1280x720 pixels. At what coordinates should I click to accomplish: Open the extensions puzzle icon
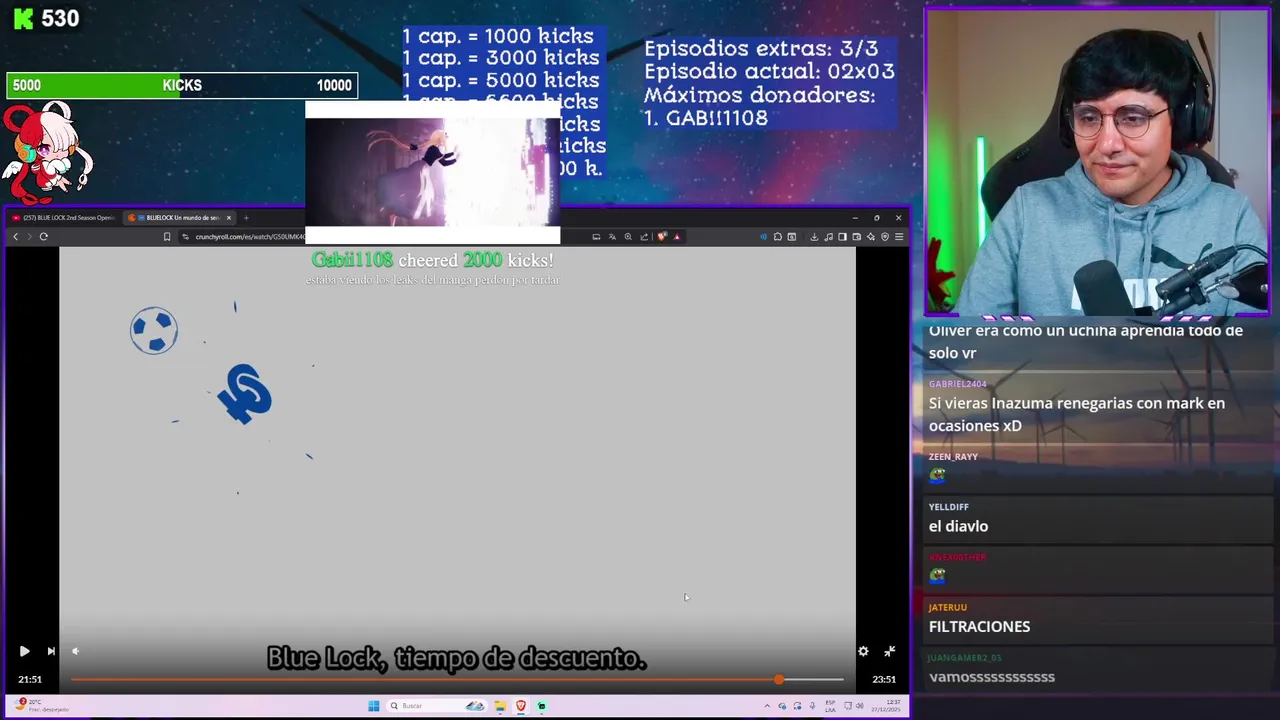[778, 237]
